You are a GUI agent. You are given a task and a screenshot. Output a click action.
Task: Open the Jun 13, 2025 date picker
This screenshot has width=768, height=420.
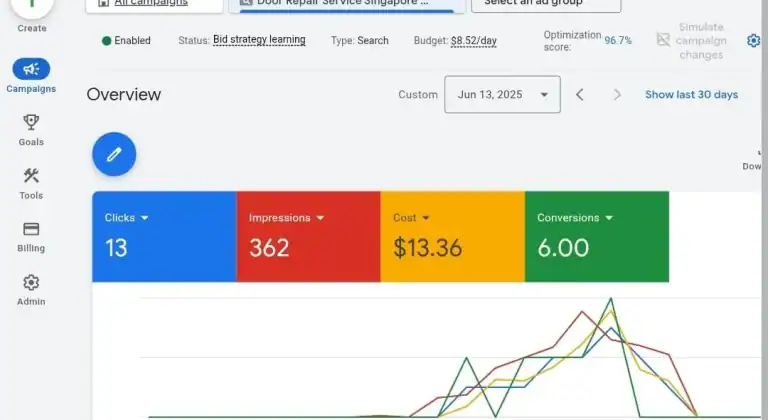[x=502, y=95]
